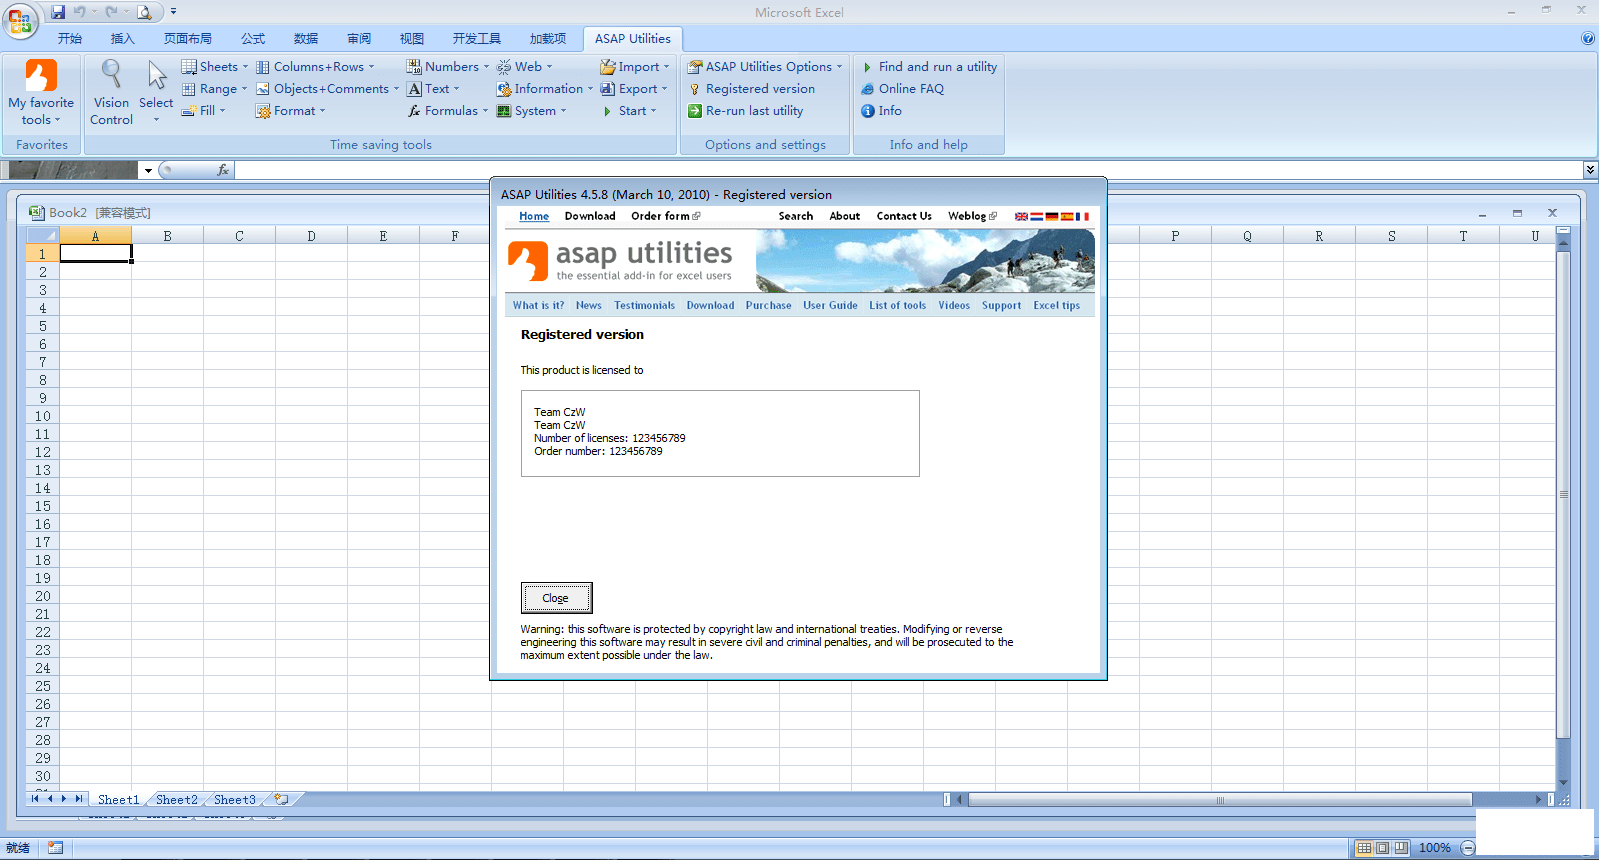
Task: Click the zoom out minus button
Action: tap(1468, 848)
